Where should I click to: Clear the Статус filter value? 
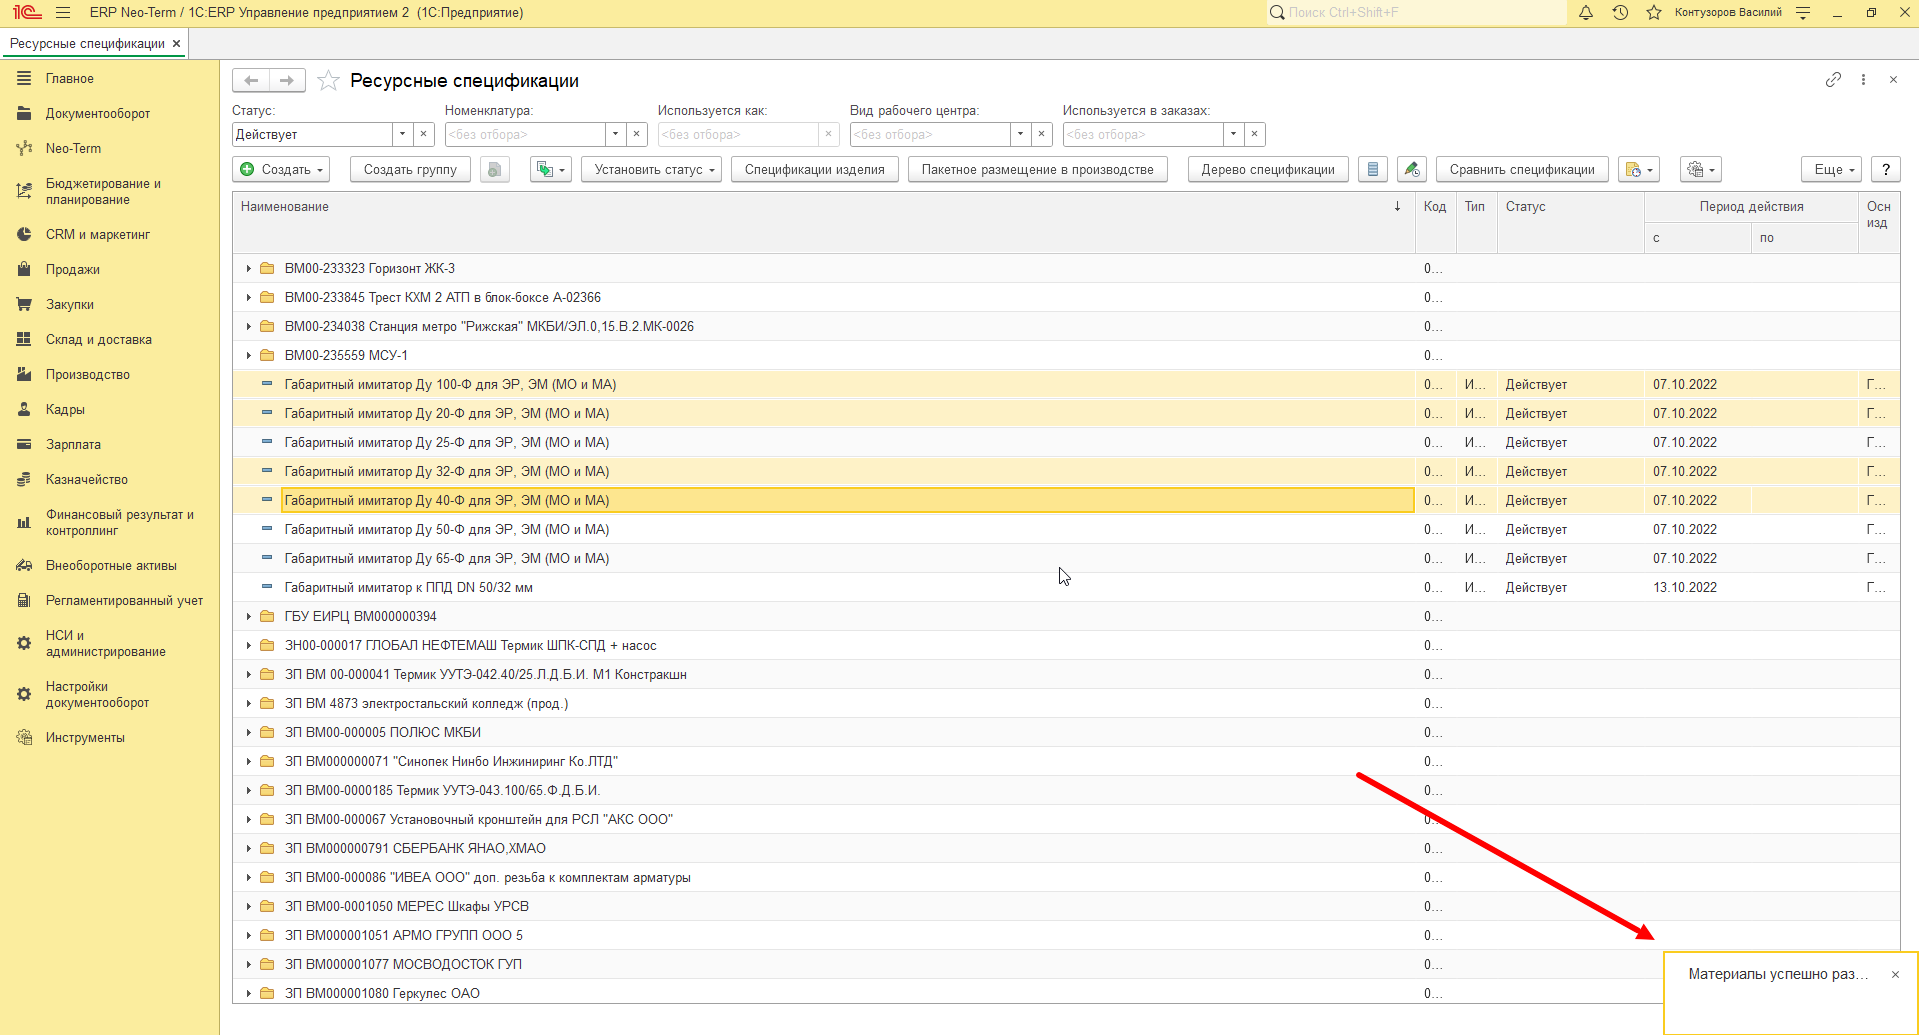(x=424, y=134)
